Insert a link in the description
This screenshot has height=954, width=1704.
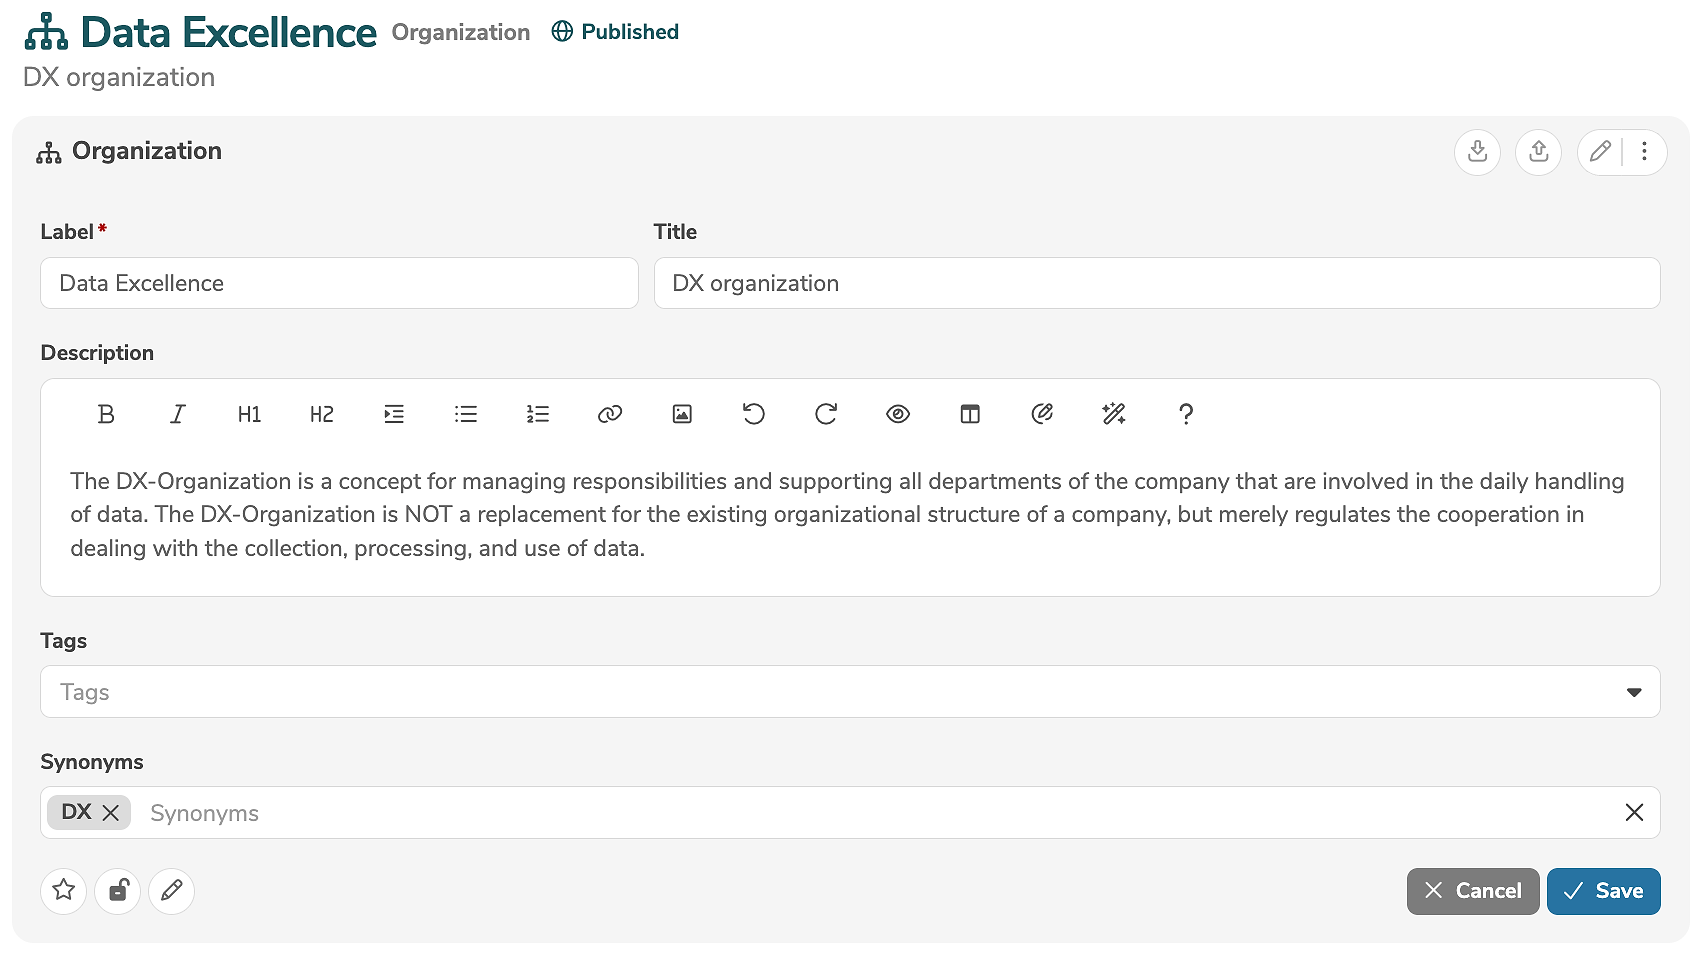pyautogui.click(x=610, y=414)
